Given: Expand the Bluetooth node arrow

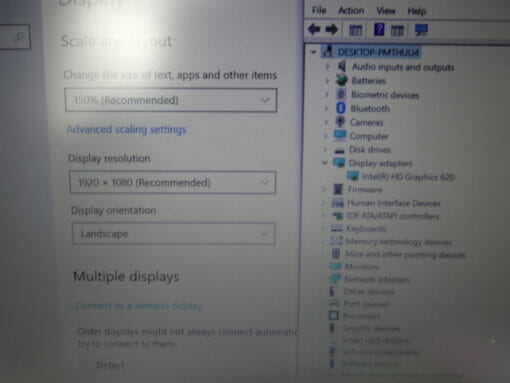Looking at the screenshot, I should [x=326, y=108].
